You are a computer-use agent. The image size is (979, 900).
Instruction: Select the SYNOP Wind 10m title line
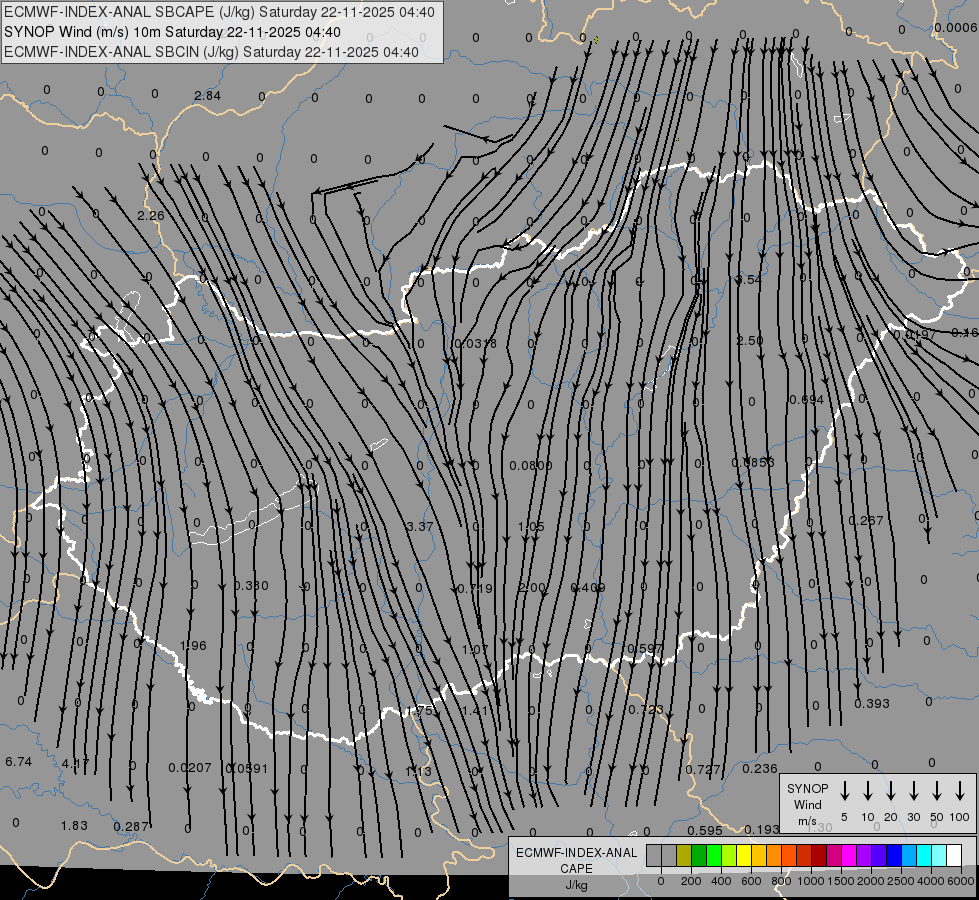[x=179, y=32]
